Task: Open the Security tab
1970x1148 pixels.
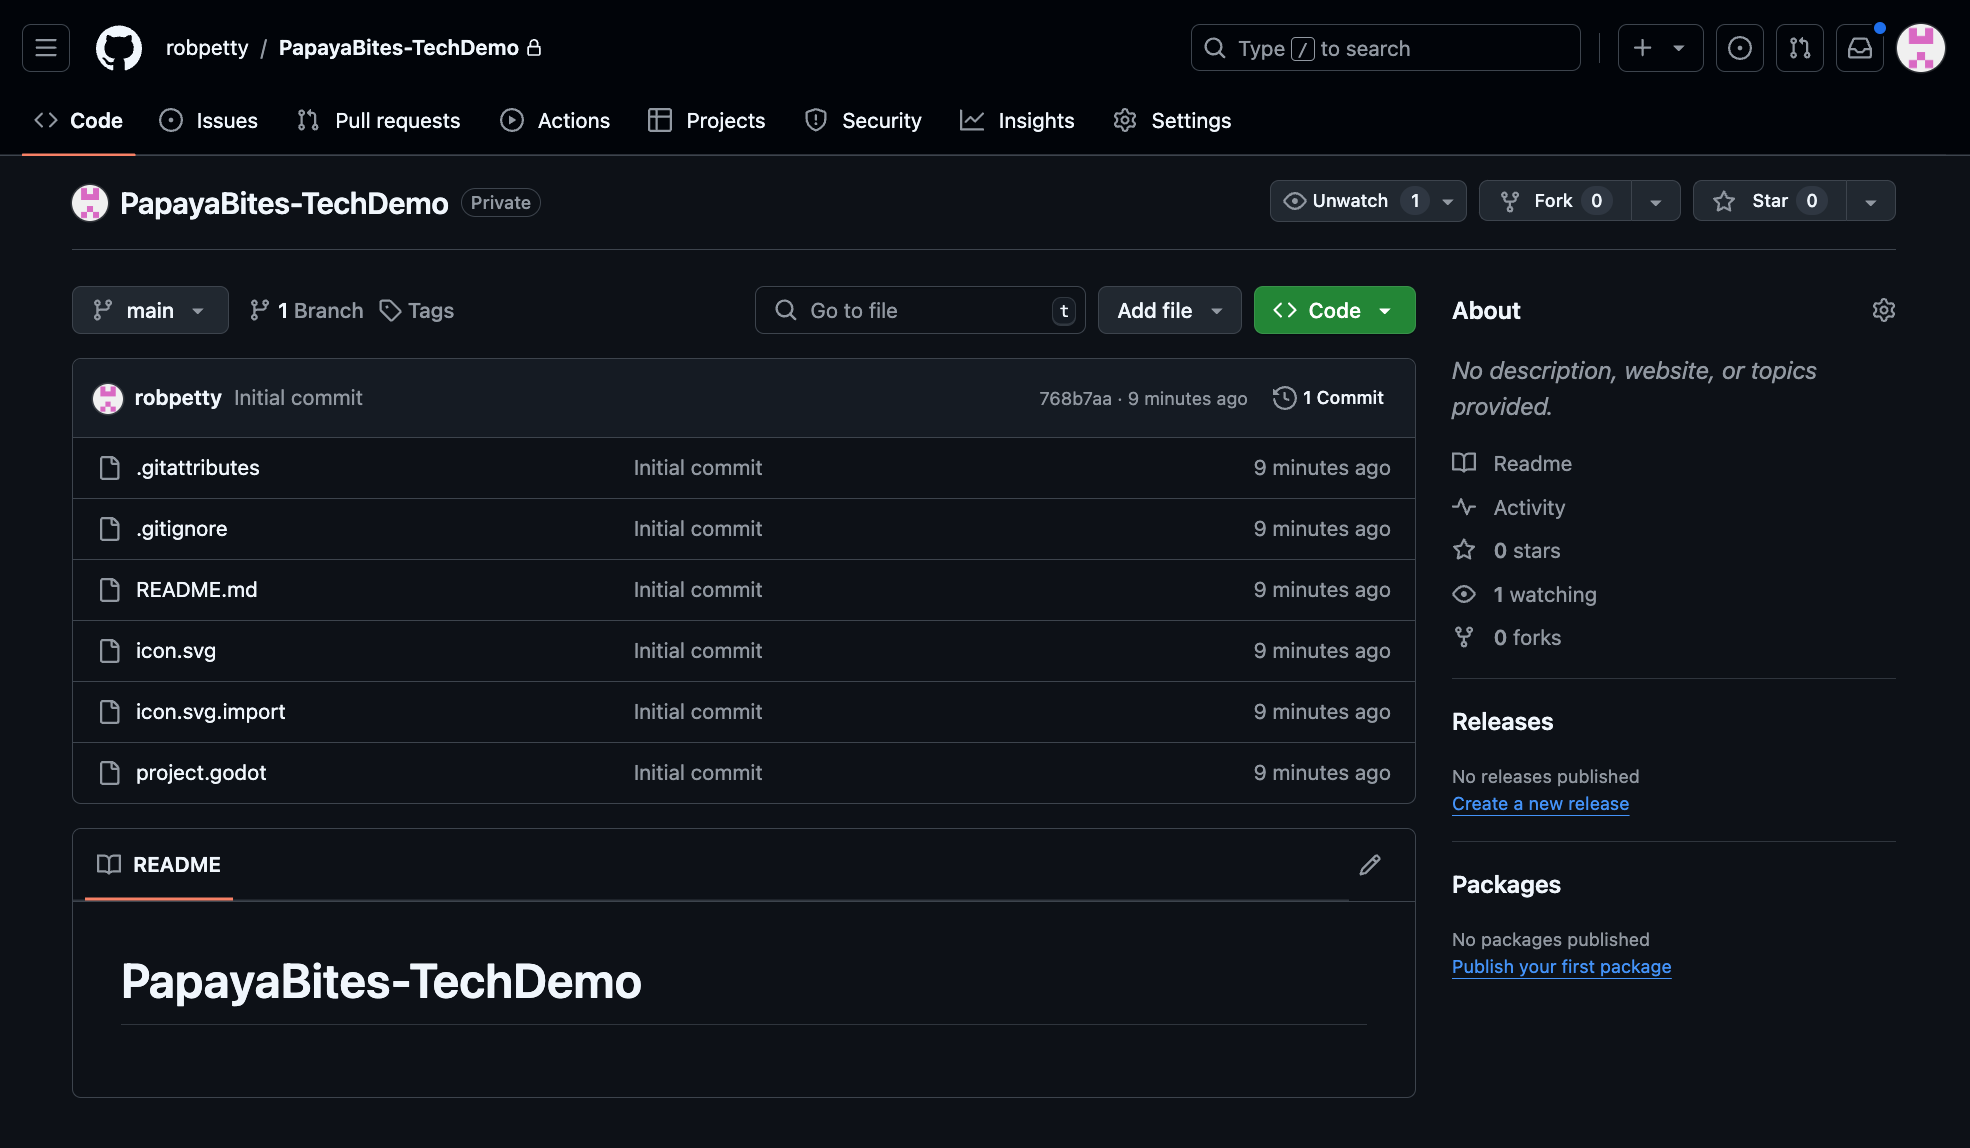Action: (x=863, y=121)
